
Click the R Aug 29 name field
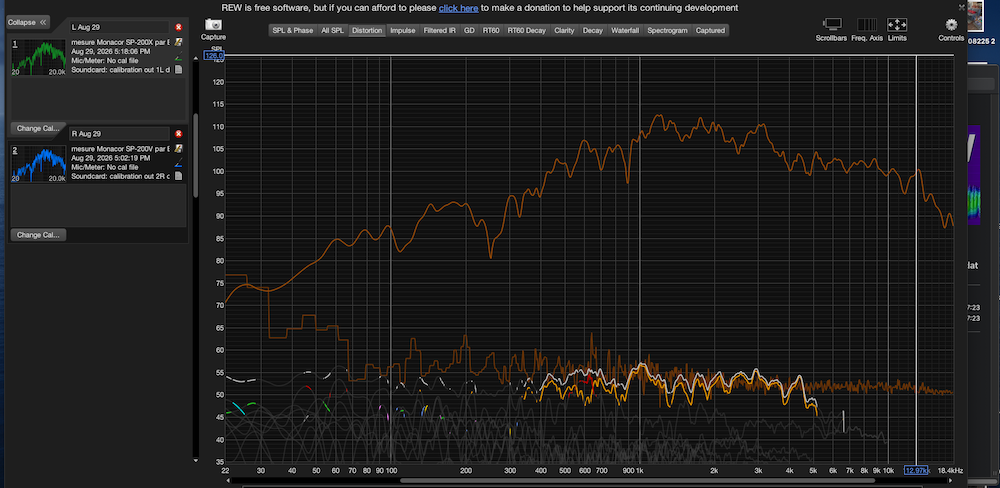click(x=119, y=134)
